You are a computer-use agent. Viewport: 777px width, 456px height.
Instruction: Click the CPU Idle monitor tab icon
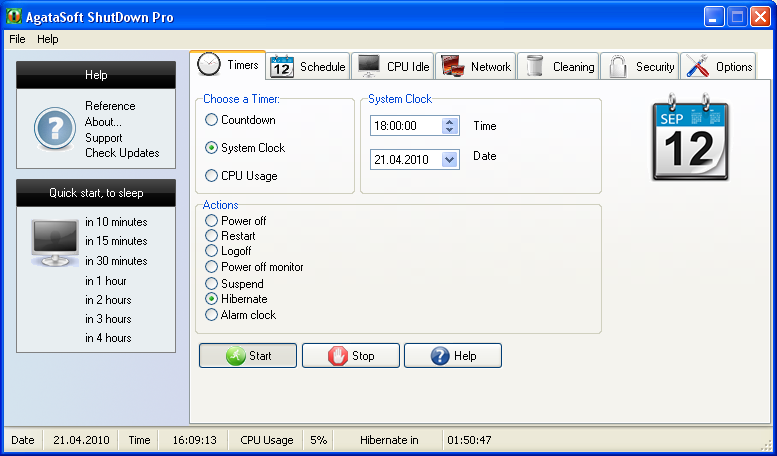click(x=368, y=66)
